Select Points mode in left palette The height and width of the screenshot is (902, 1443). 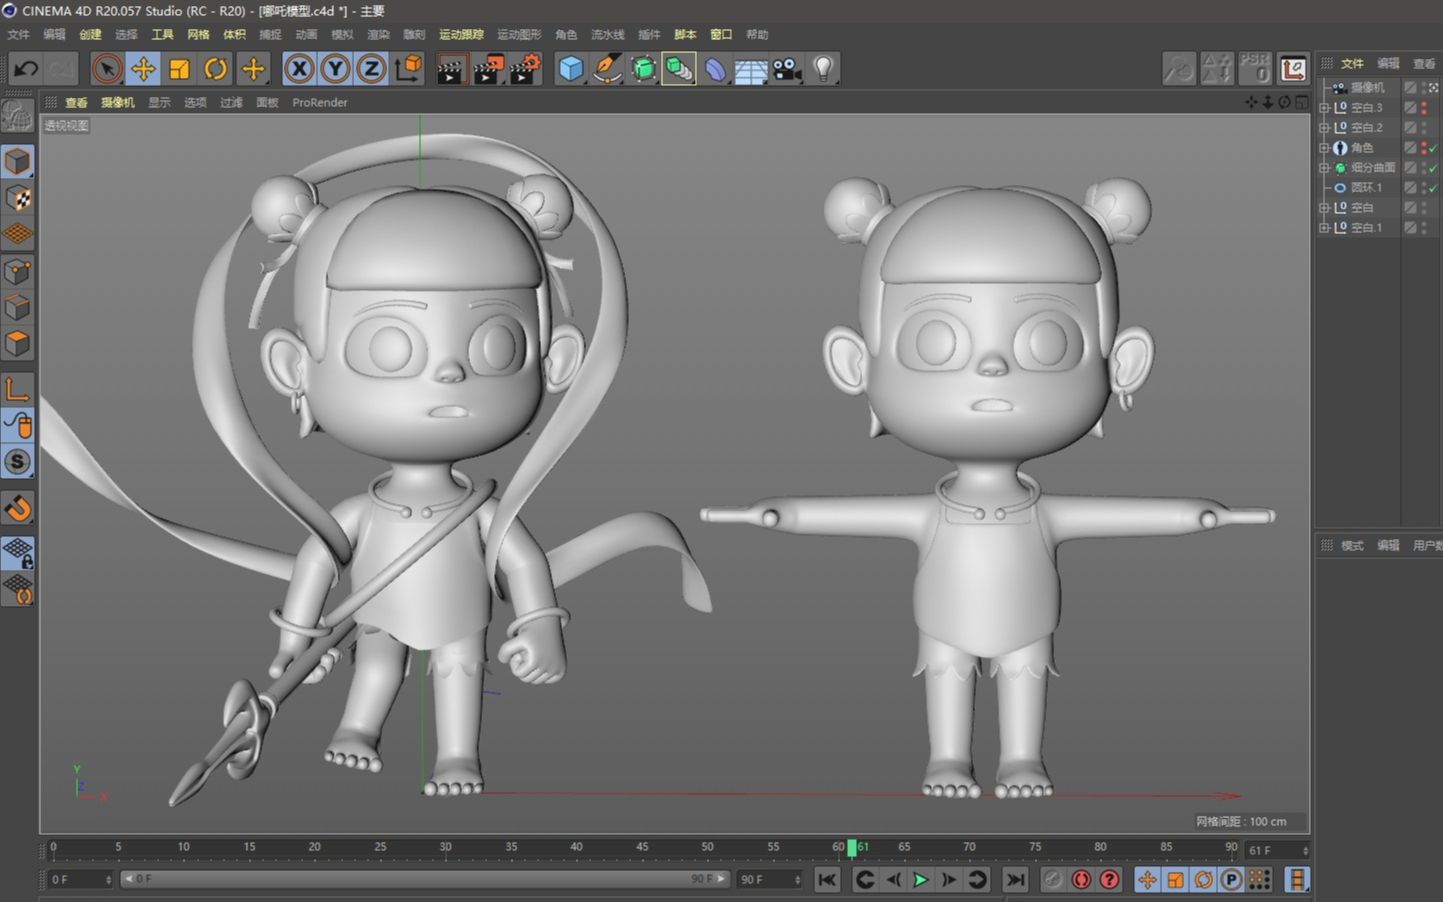pos(17,271)
